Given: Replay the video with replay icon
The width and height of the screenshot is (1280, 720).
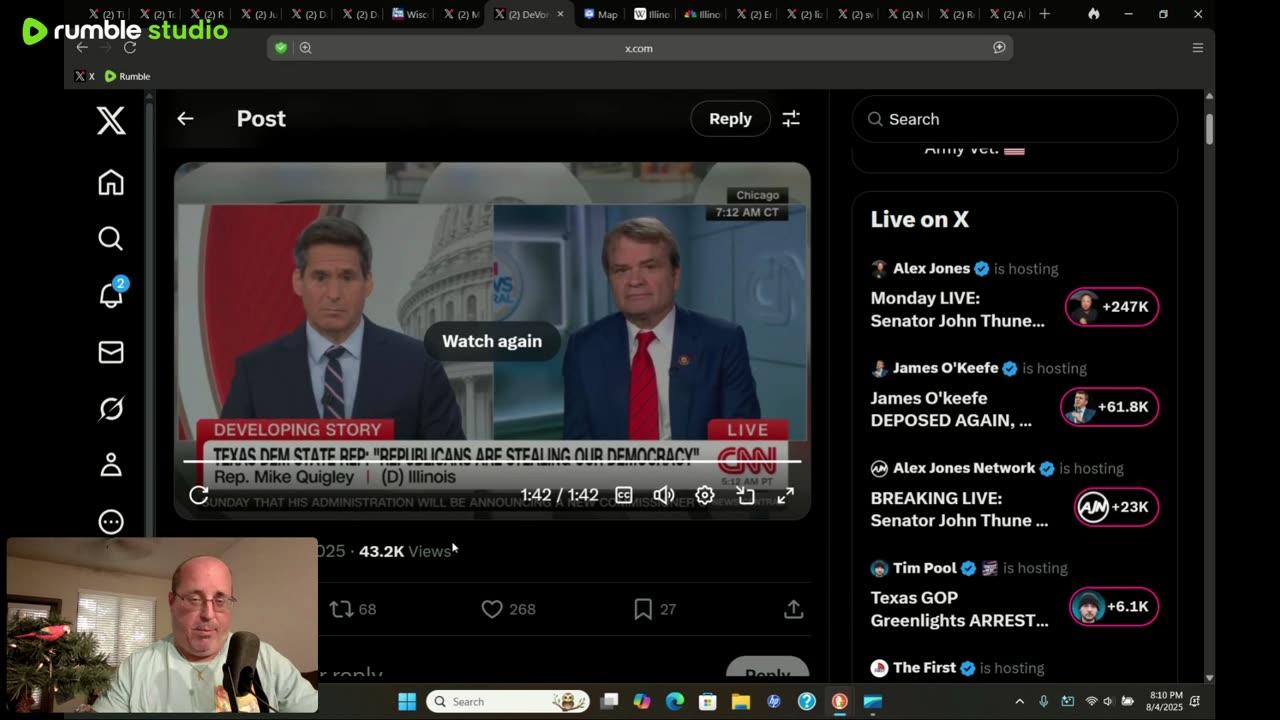Looking at the screenshot, I should [199, 495].
